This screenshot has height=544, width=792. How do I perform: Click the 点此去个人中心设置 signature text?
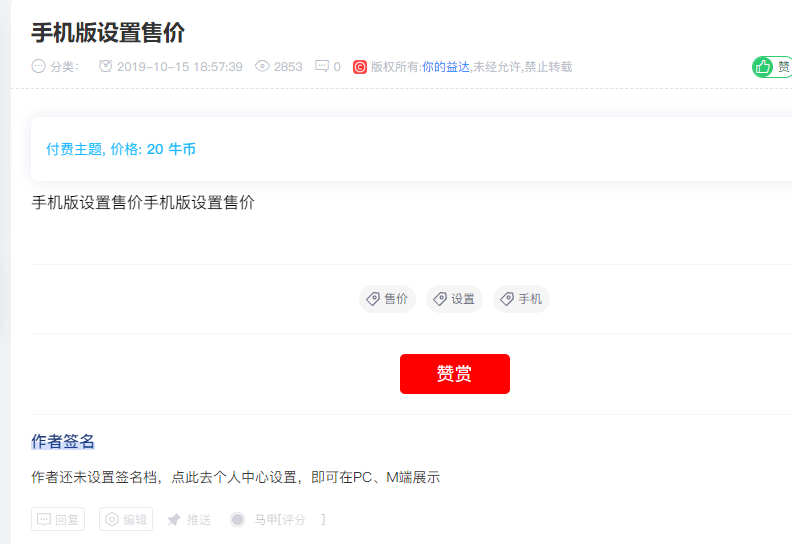click(x=234, y=477)
